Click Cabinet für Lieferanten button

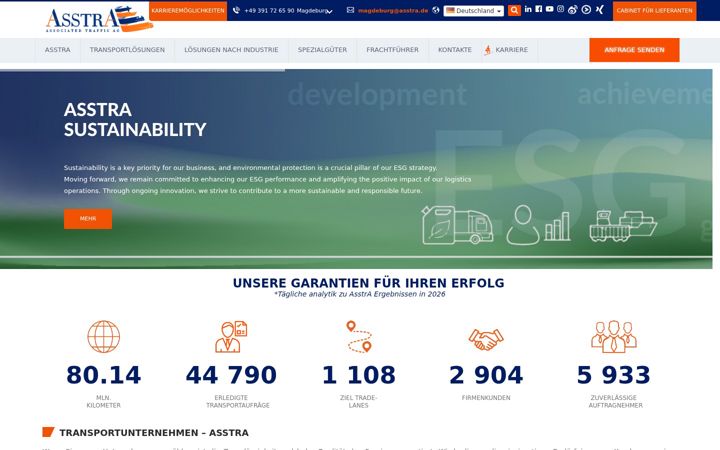(x=654, y=11)
